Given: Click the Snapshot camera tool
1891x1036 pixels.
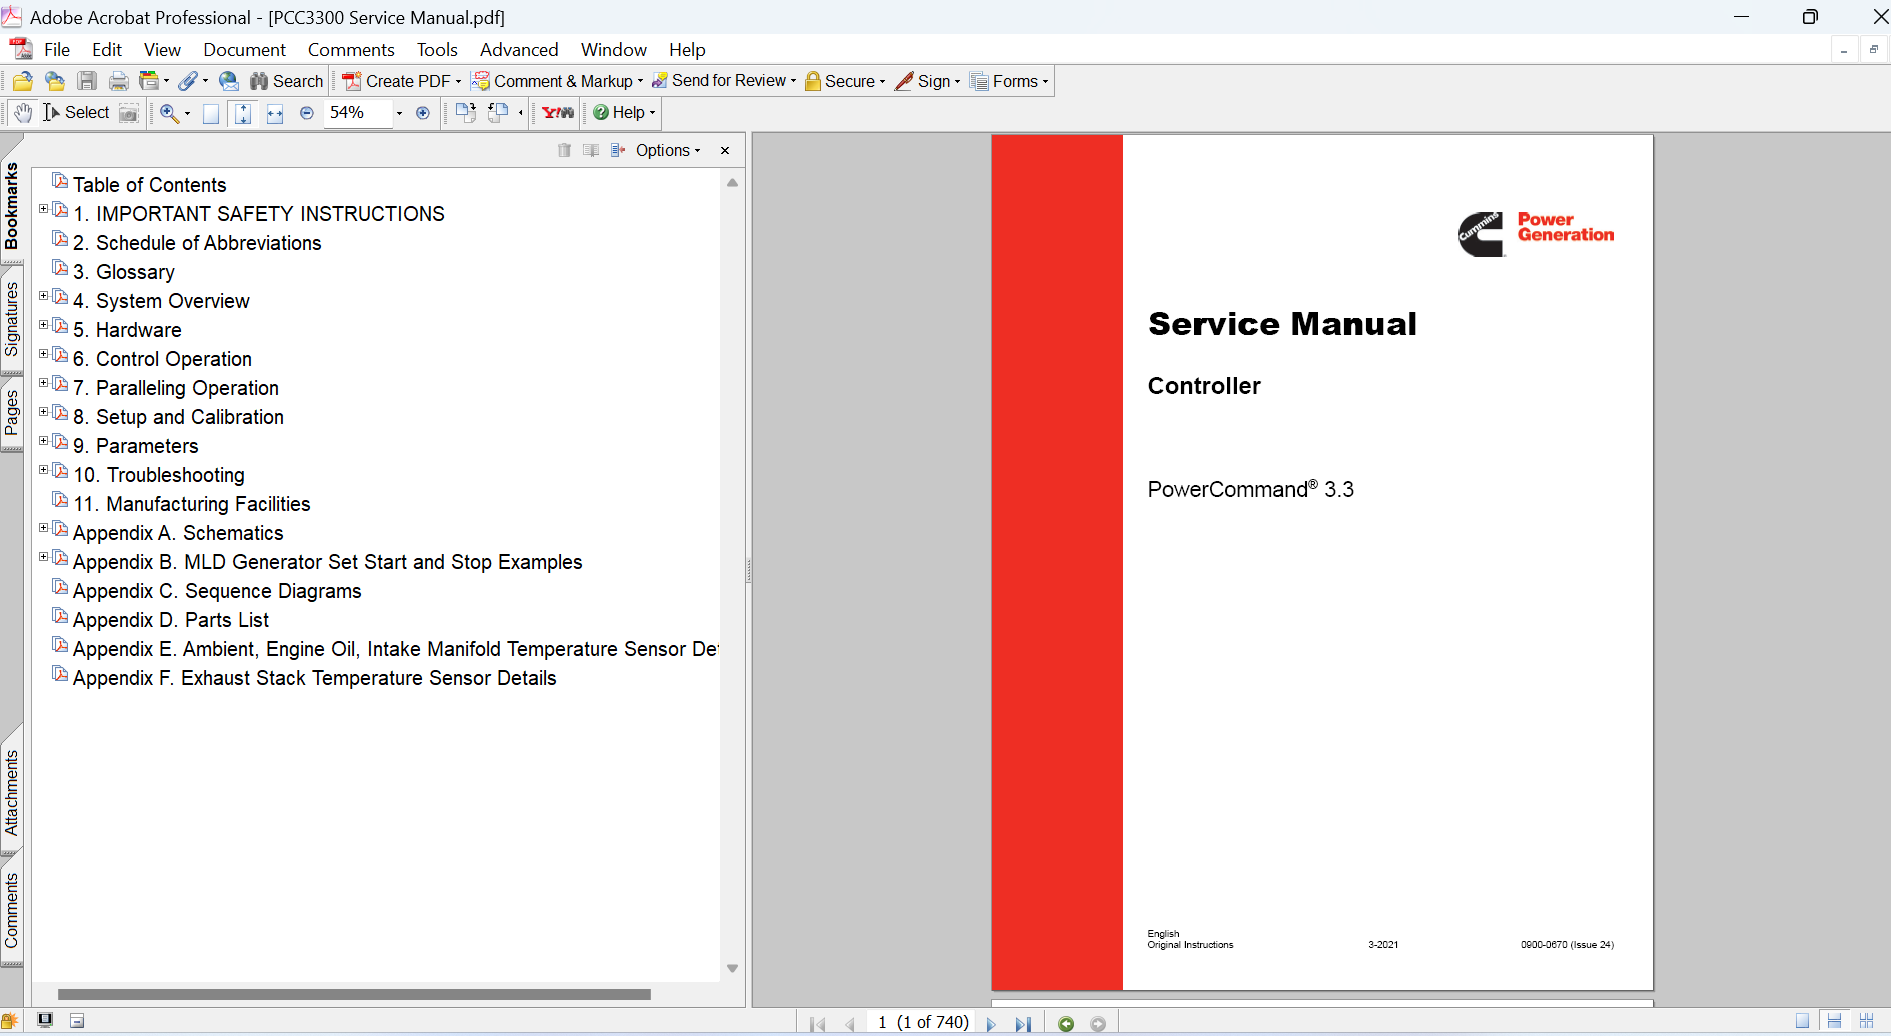Looking at the screenshot, I should click(129, 113).
